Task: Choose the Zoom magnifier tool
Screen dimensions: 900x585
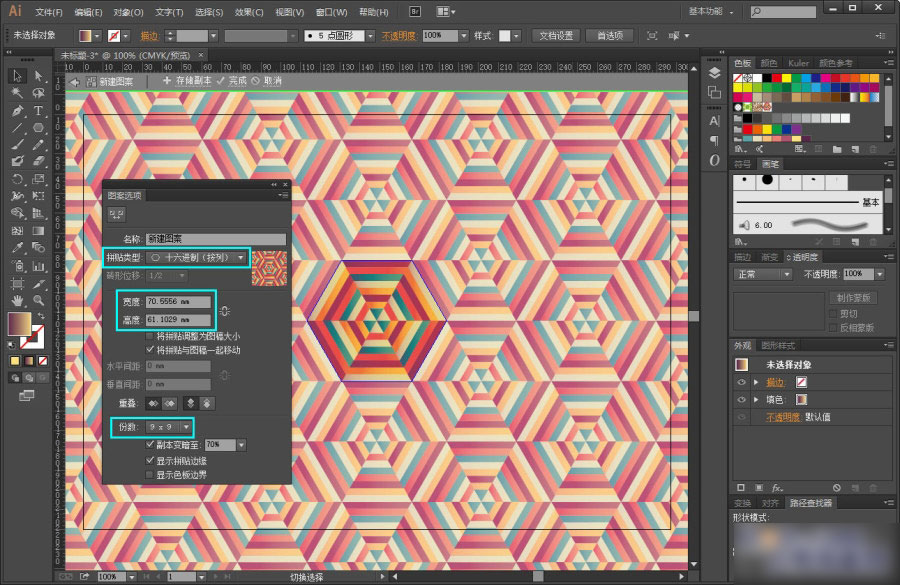Action: pyautogui.click(x=39, y=298)
